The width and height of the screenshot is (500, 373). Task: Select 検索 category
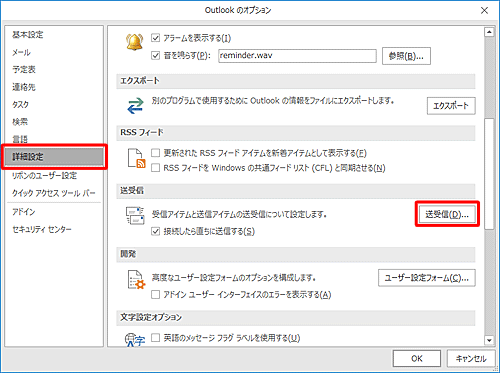tap(54, 122)
